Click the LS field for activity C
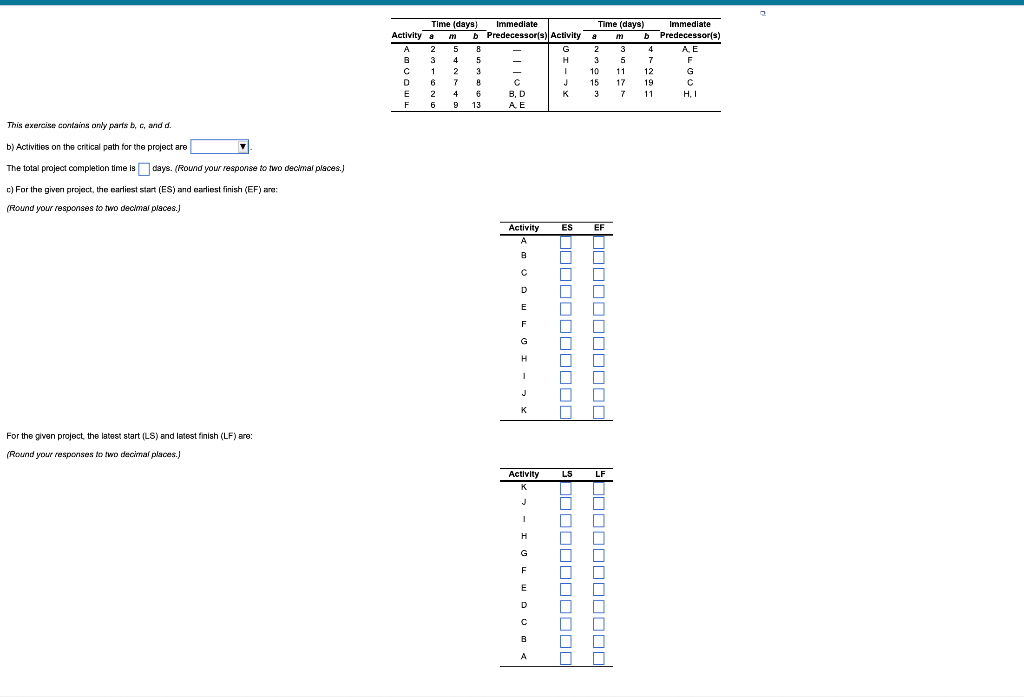The height and width of the screenshot is (697, 1024). tap(566, 624)
